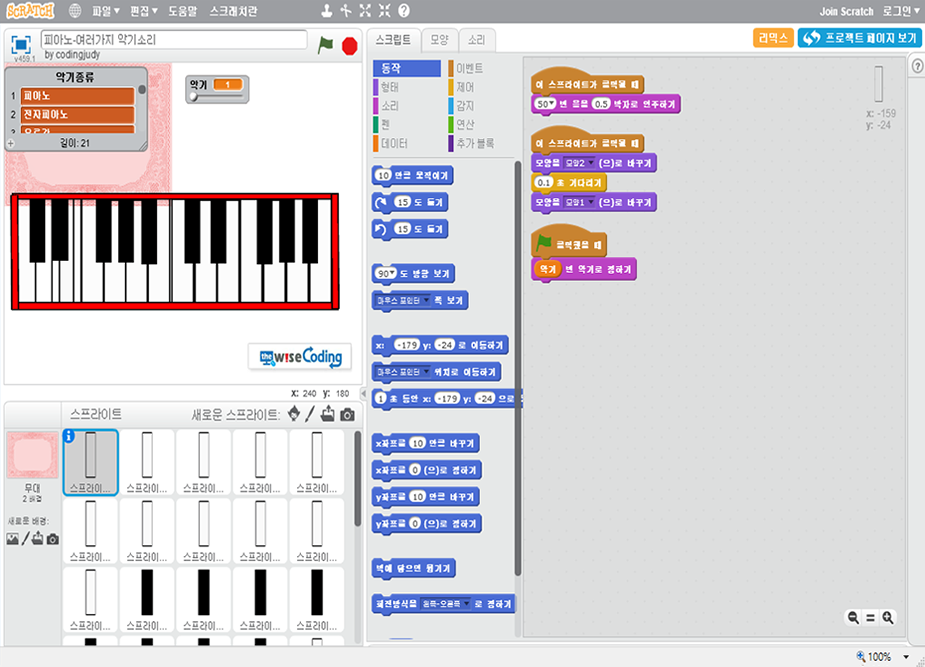Click the Join Scratch link
925x667 pixels.
(846, 11)
